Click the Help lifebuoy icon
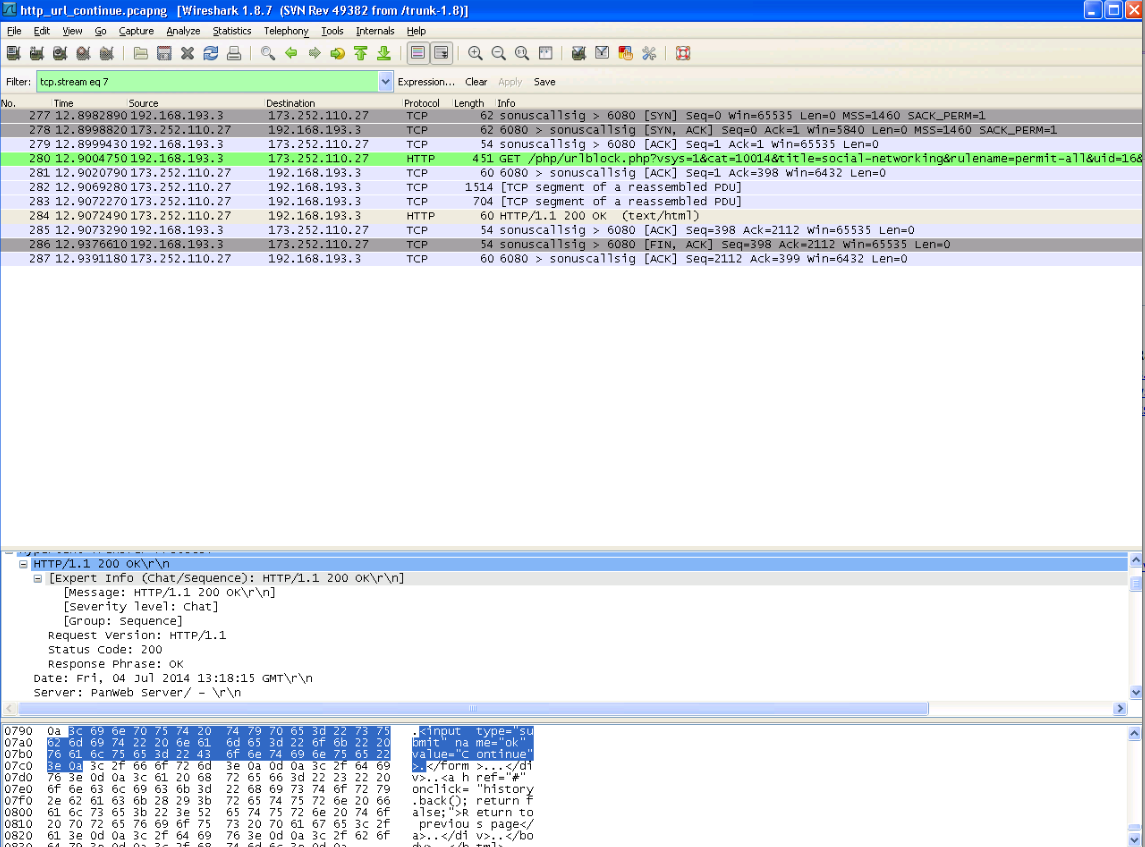Screen dimensions: 1145x847 (x=683, y=54)
